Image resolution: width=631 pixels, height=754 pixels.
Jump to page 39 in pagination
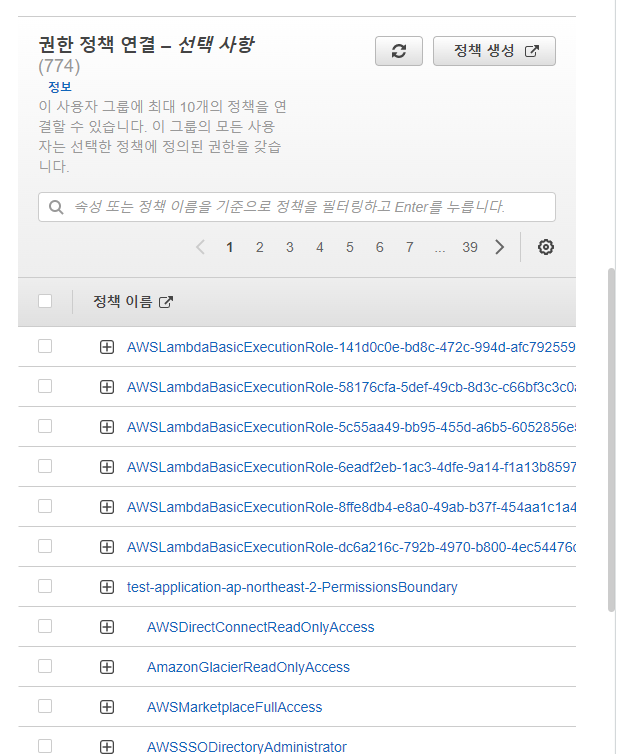(470, 247)
